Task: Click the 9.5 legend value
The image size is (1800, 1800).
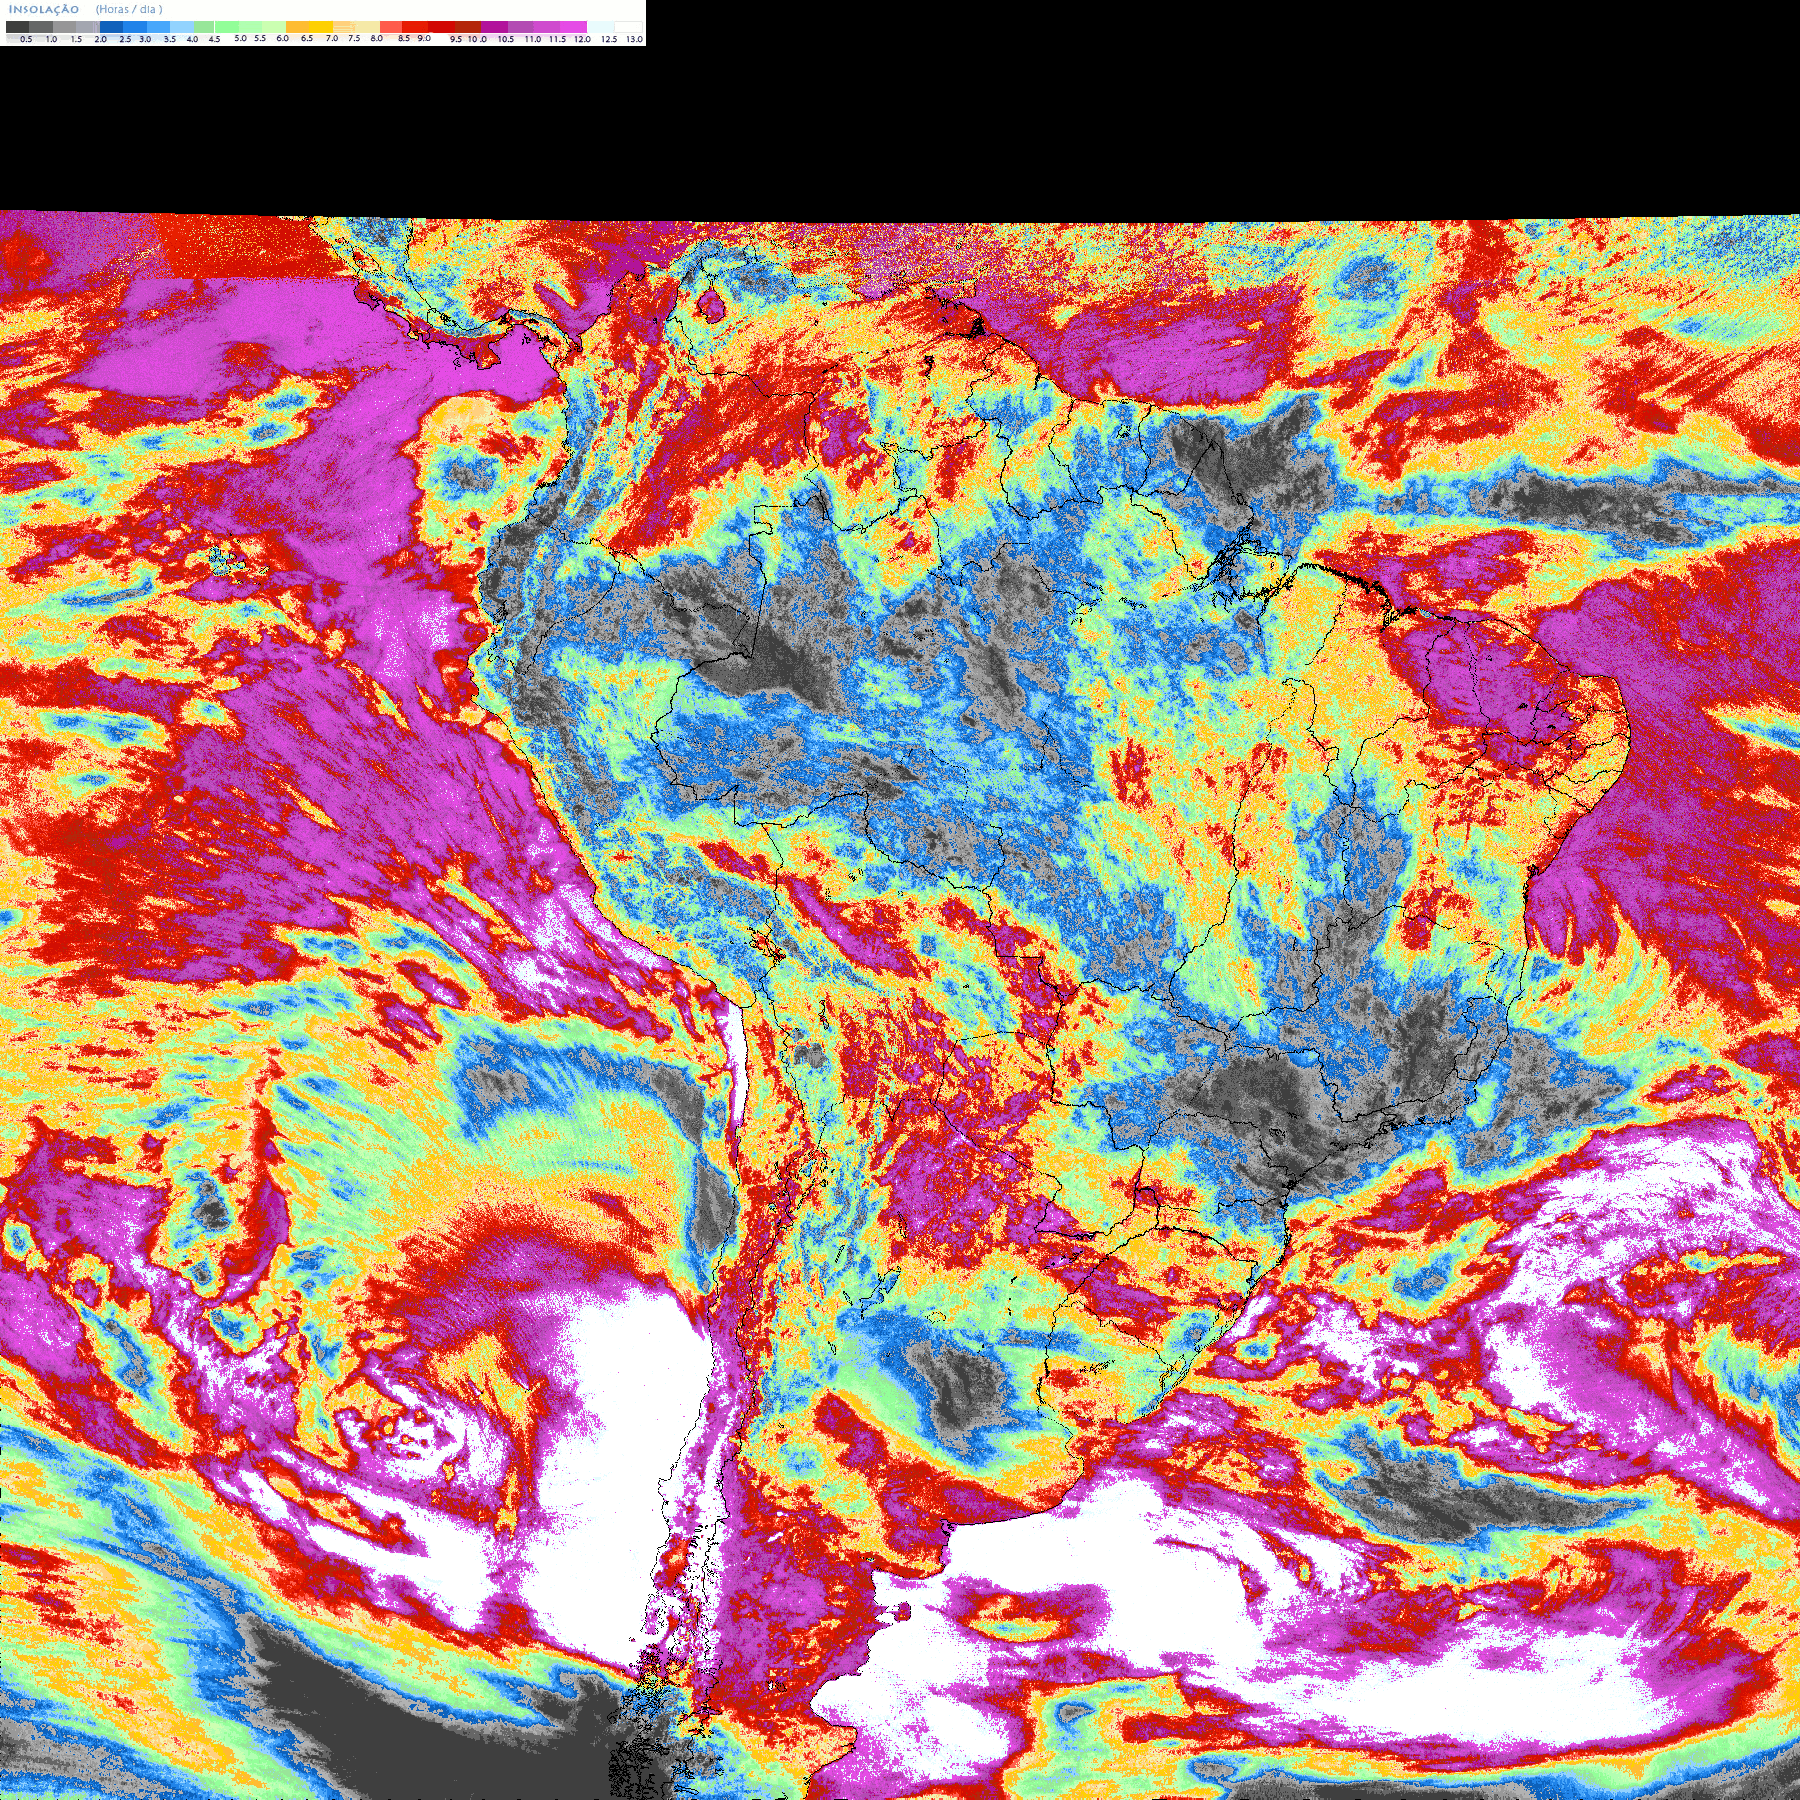Action: 456,39
